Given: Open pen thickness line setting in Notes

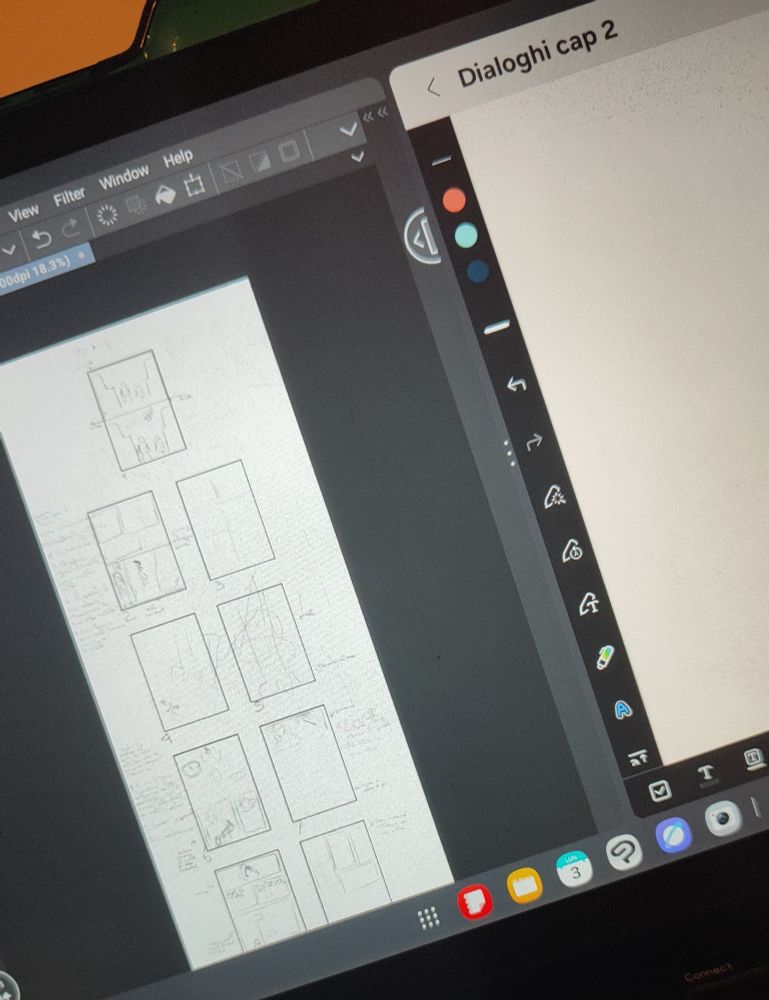Looking at the screenshot, I should pyautogui.click(x=497, y=327).
